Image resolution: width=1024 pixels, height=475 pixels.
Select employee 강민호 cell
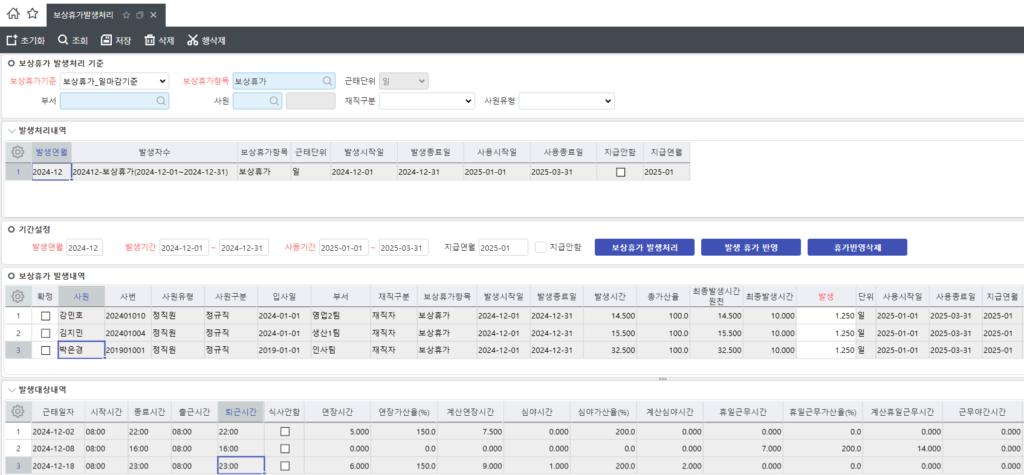(81, 316)
